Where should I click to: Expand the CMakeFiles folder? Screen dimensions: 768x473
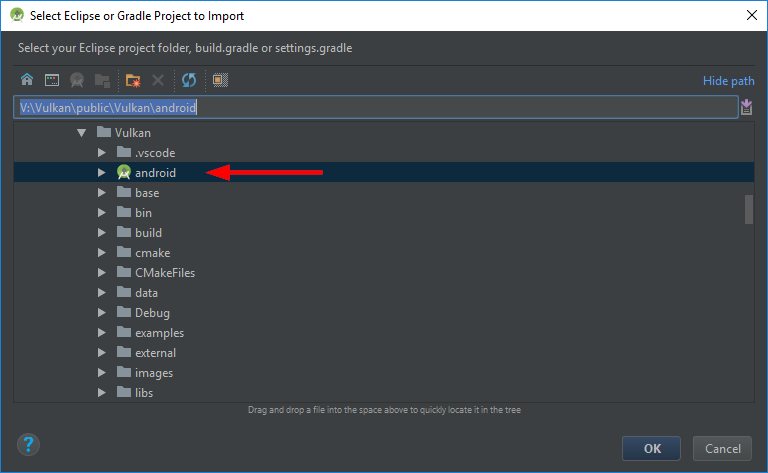click(x=101, y=273)
